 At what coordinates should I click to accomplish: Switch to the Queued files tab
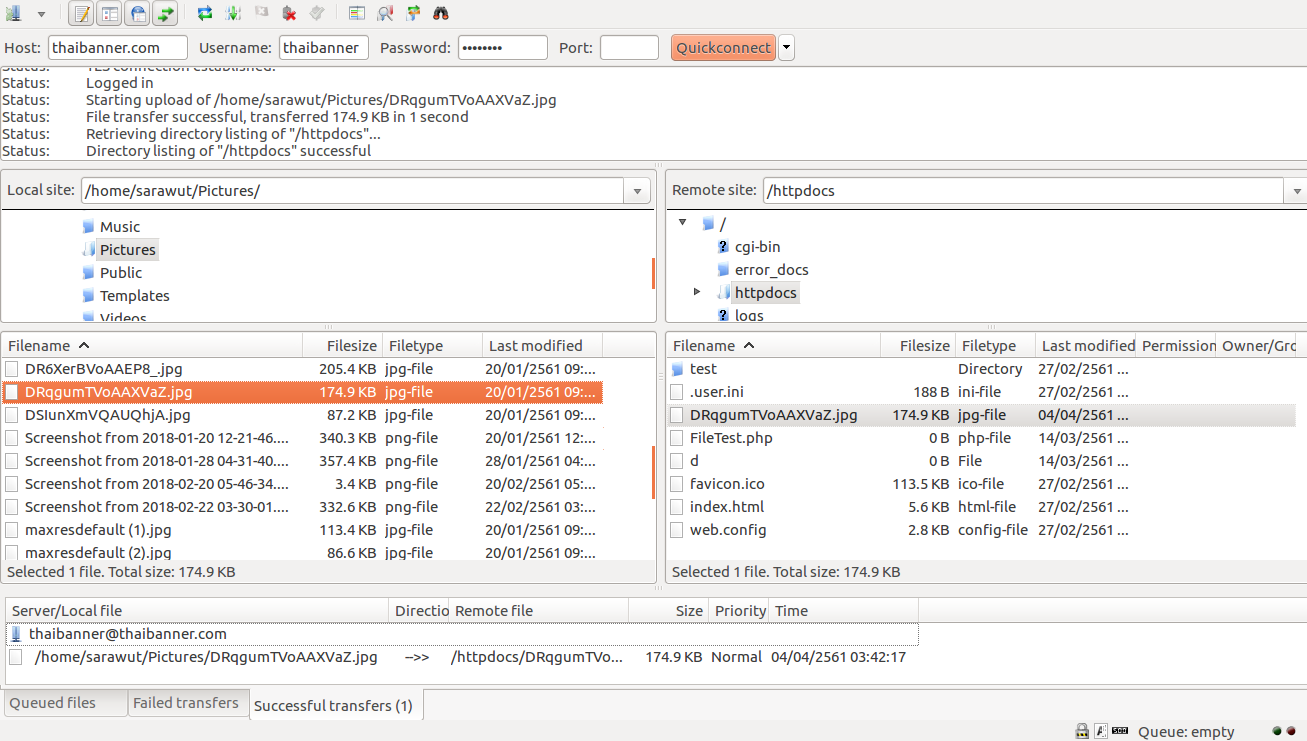coord(53,703)
